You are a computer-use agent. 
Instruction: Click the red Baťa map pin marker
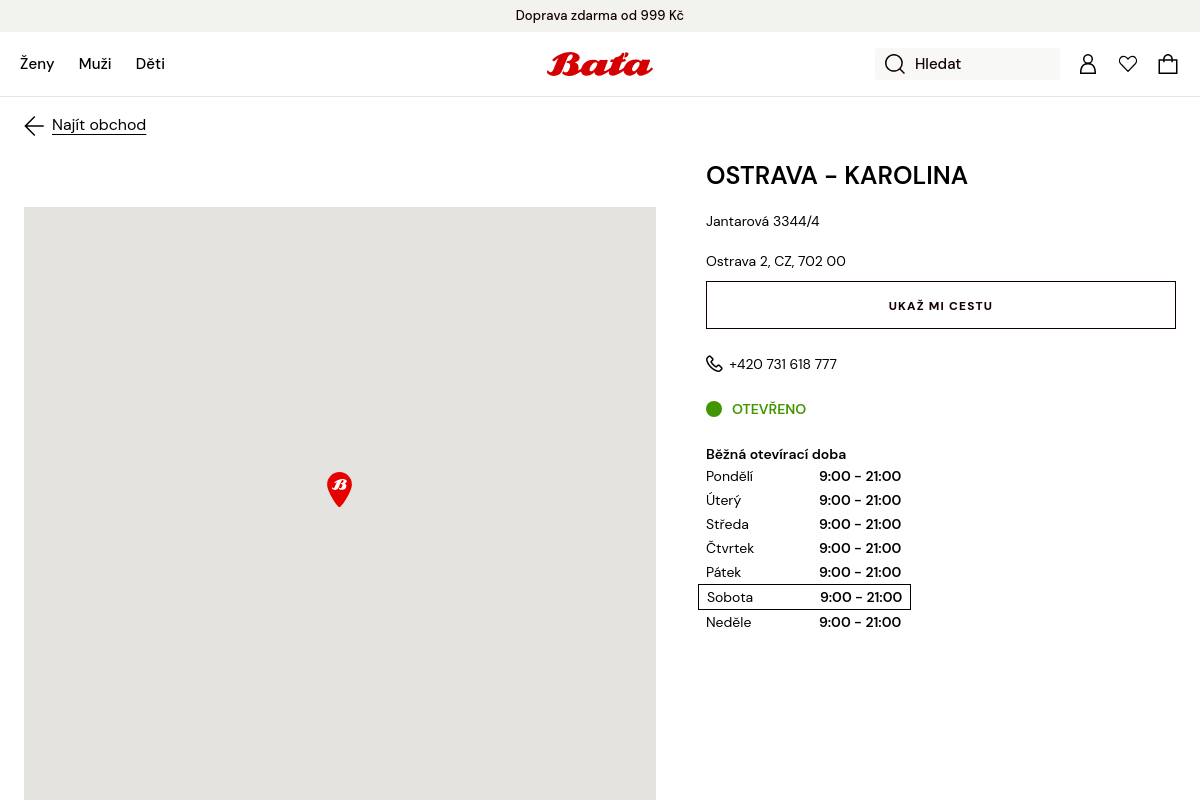tap(340, 489)
